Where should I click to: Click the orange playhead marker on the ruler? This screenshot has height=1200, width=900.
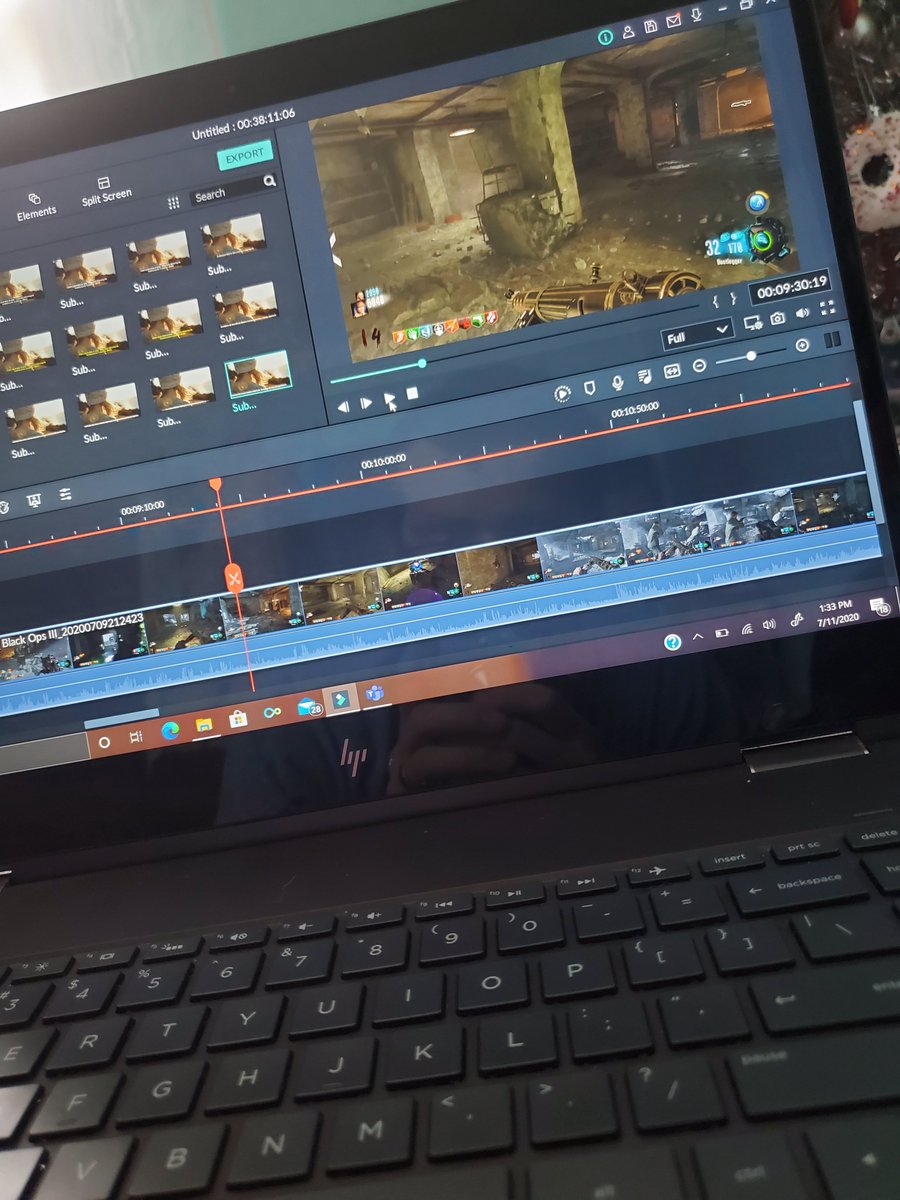[215, 484]
